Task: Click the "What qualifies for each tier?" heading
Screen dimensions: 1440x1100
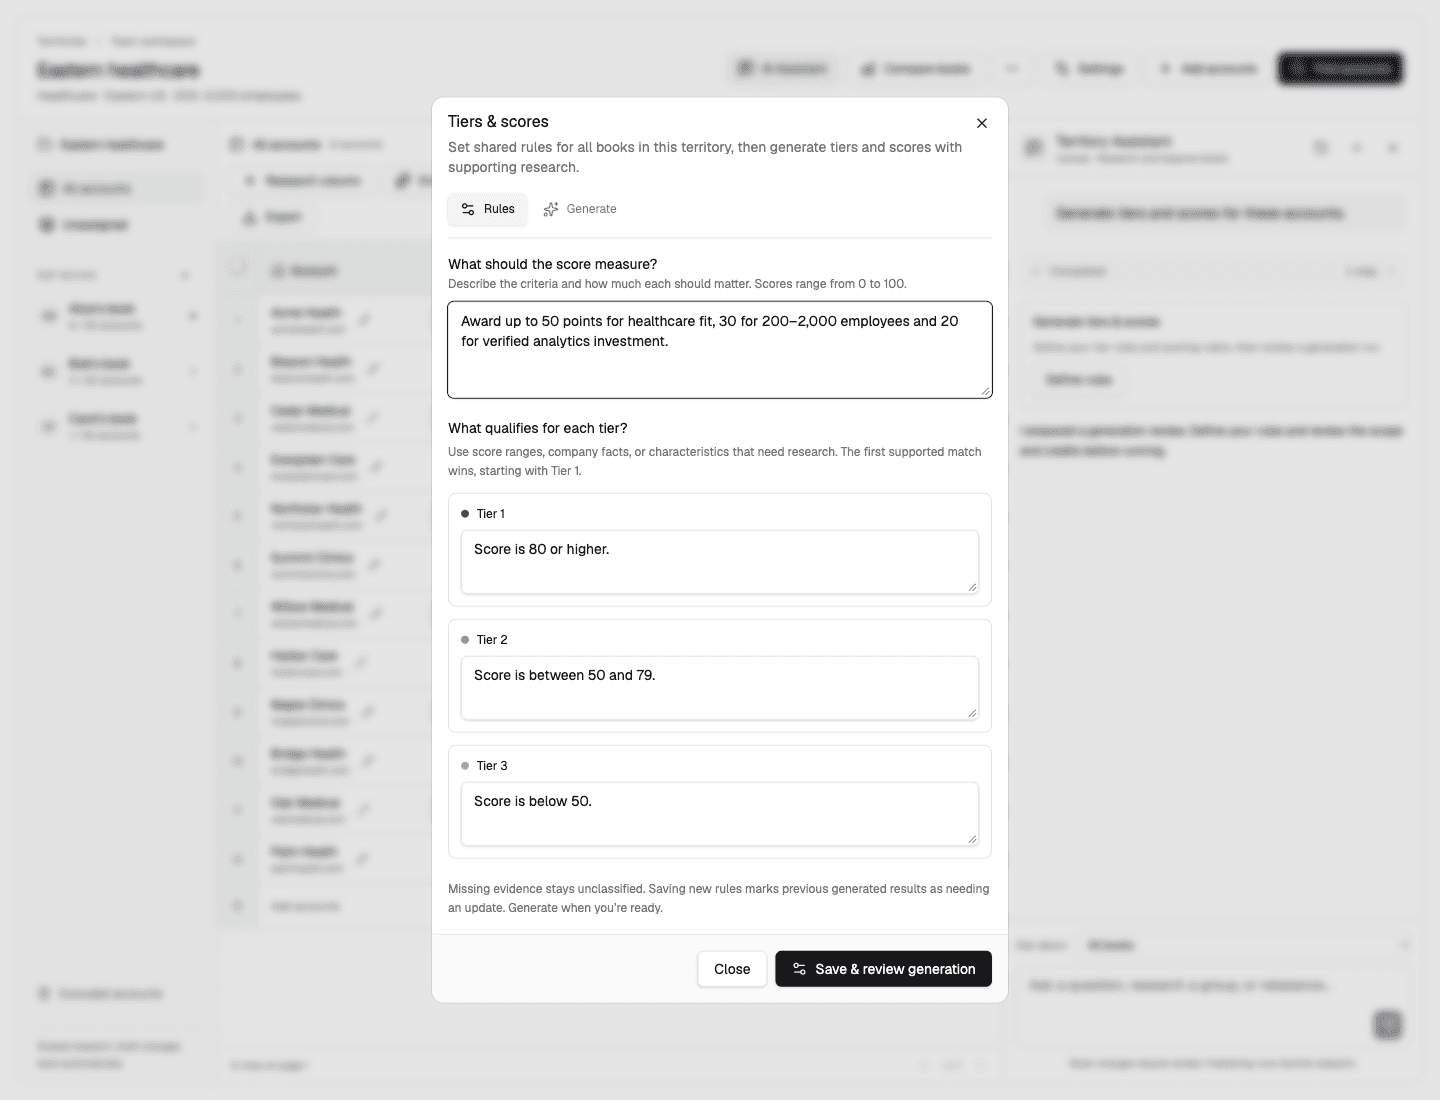Action: click(x=538, y=428)
